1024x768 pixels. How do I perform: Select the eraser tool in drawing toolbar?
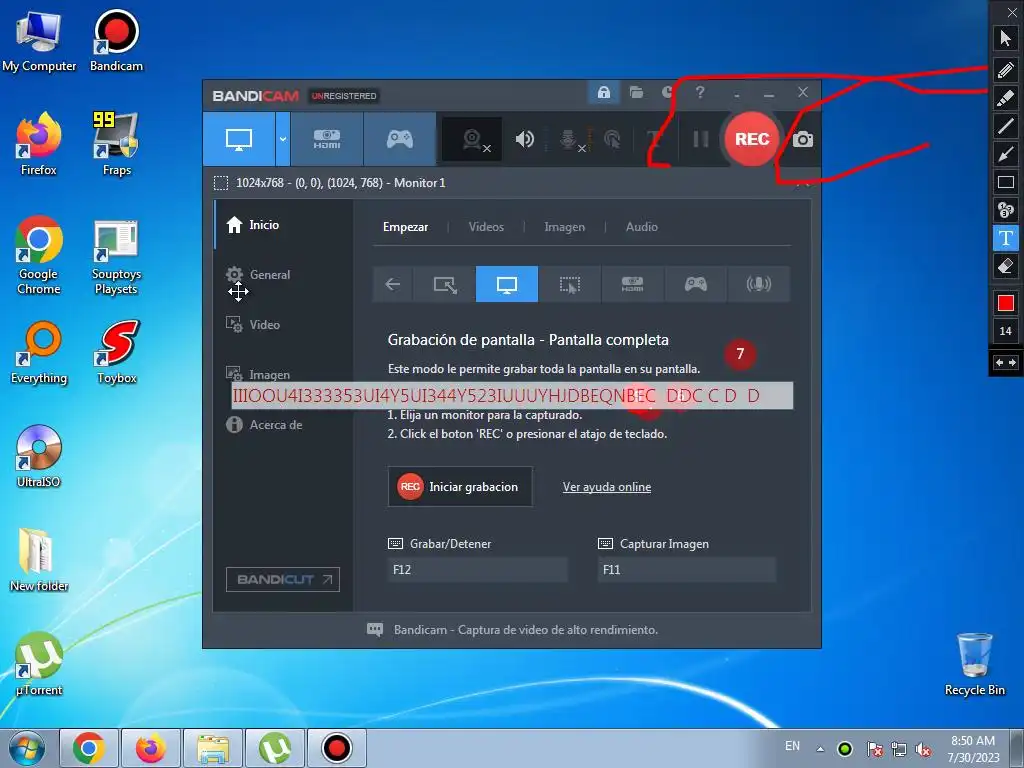[1006, 266]
